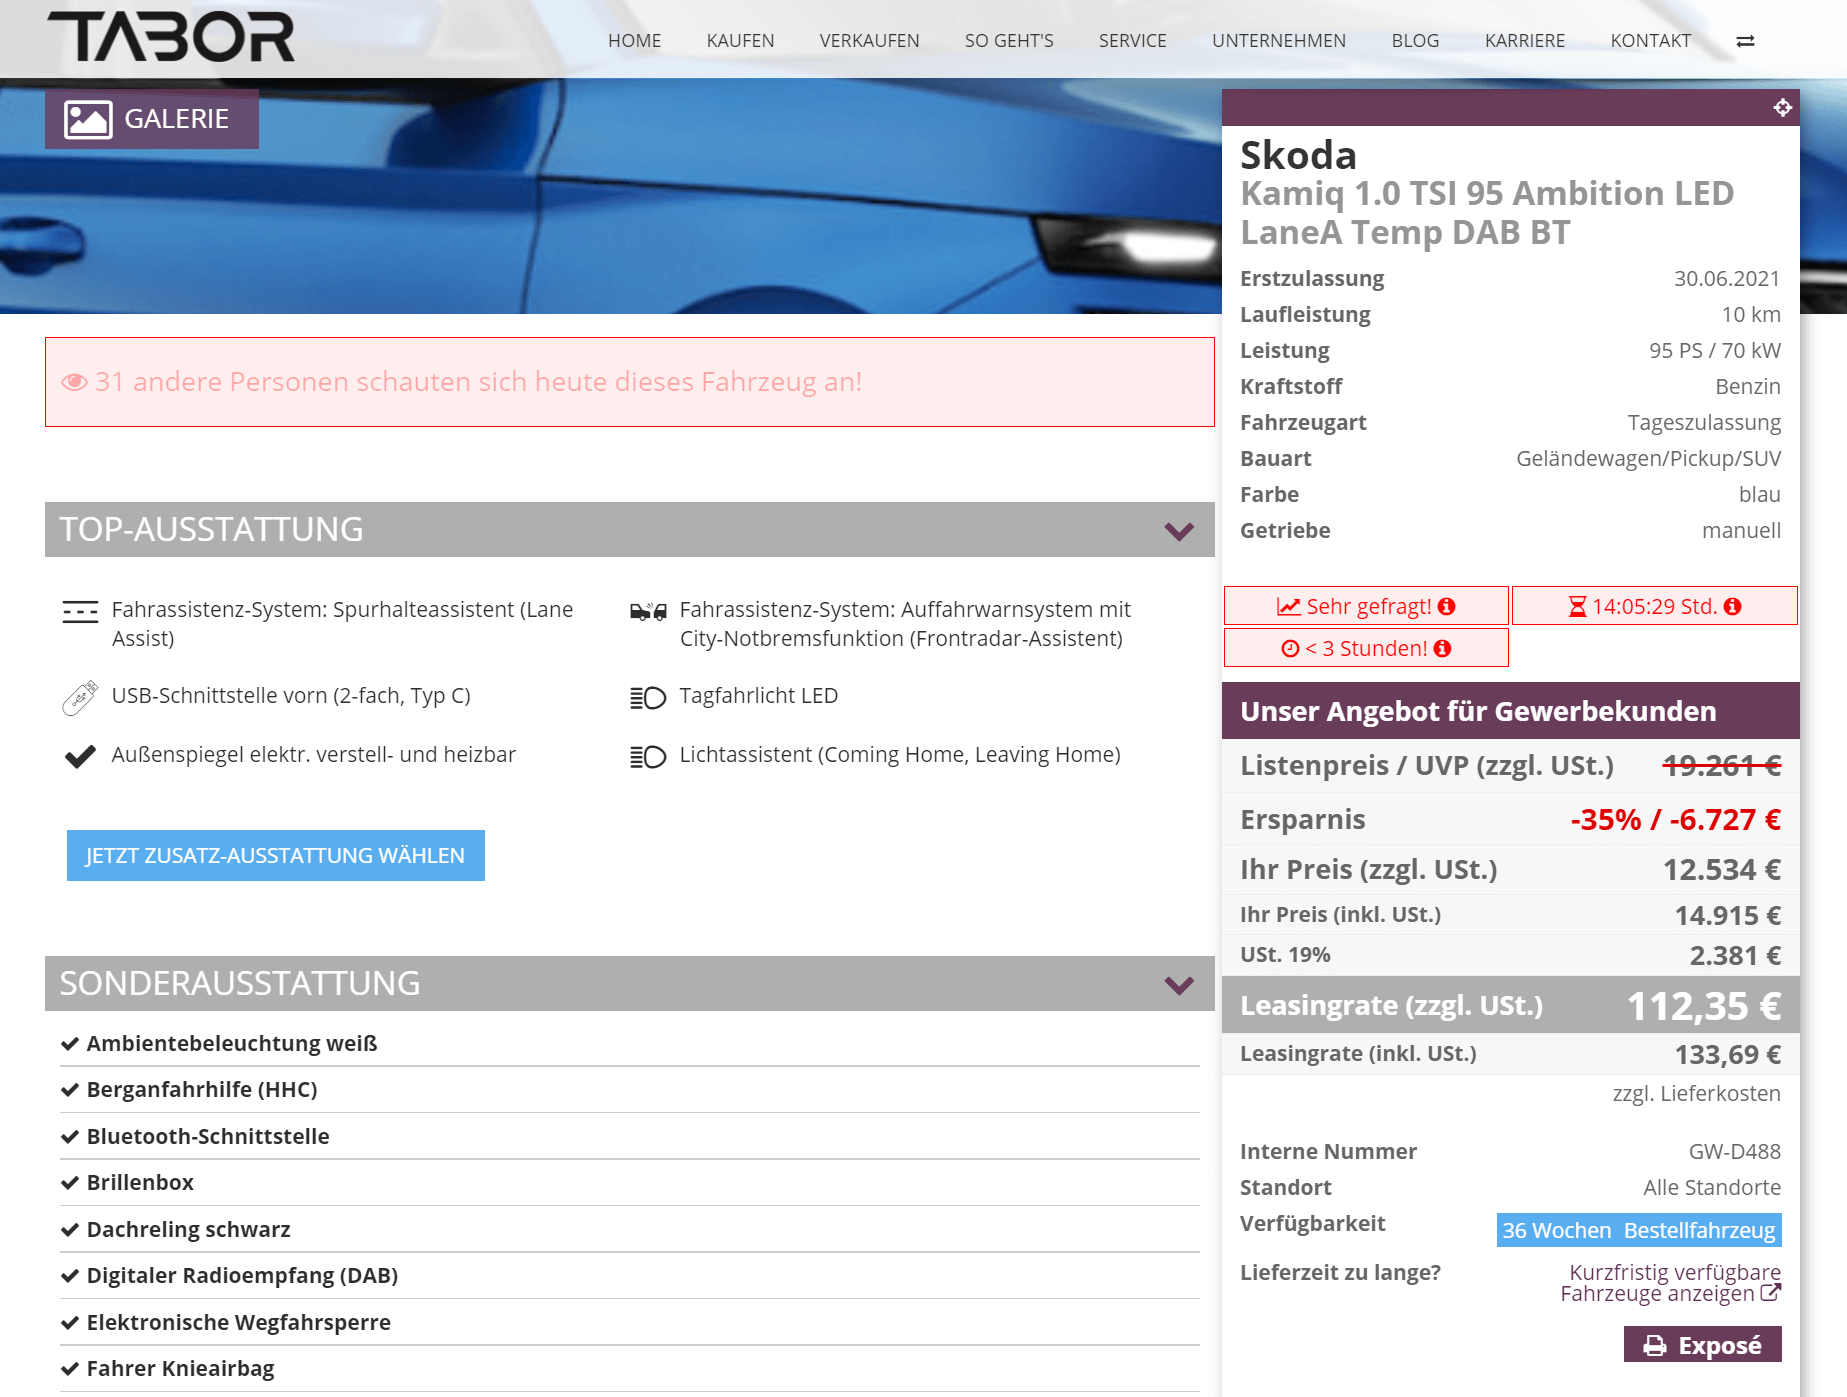Open the VERKAUFEN menu item
This screenshot has width=1847, height=1397.
pos(870,41)
